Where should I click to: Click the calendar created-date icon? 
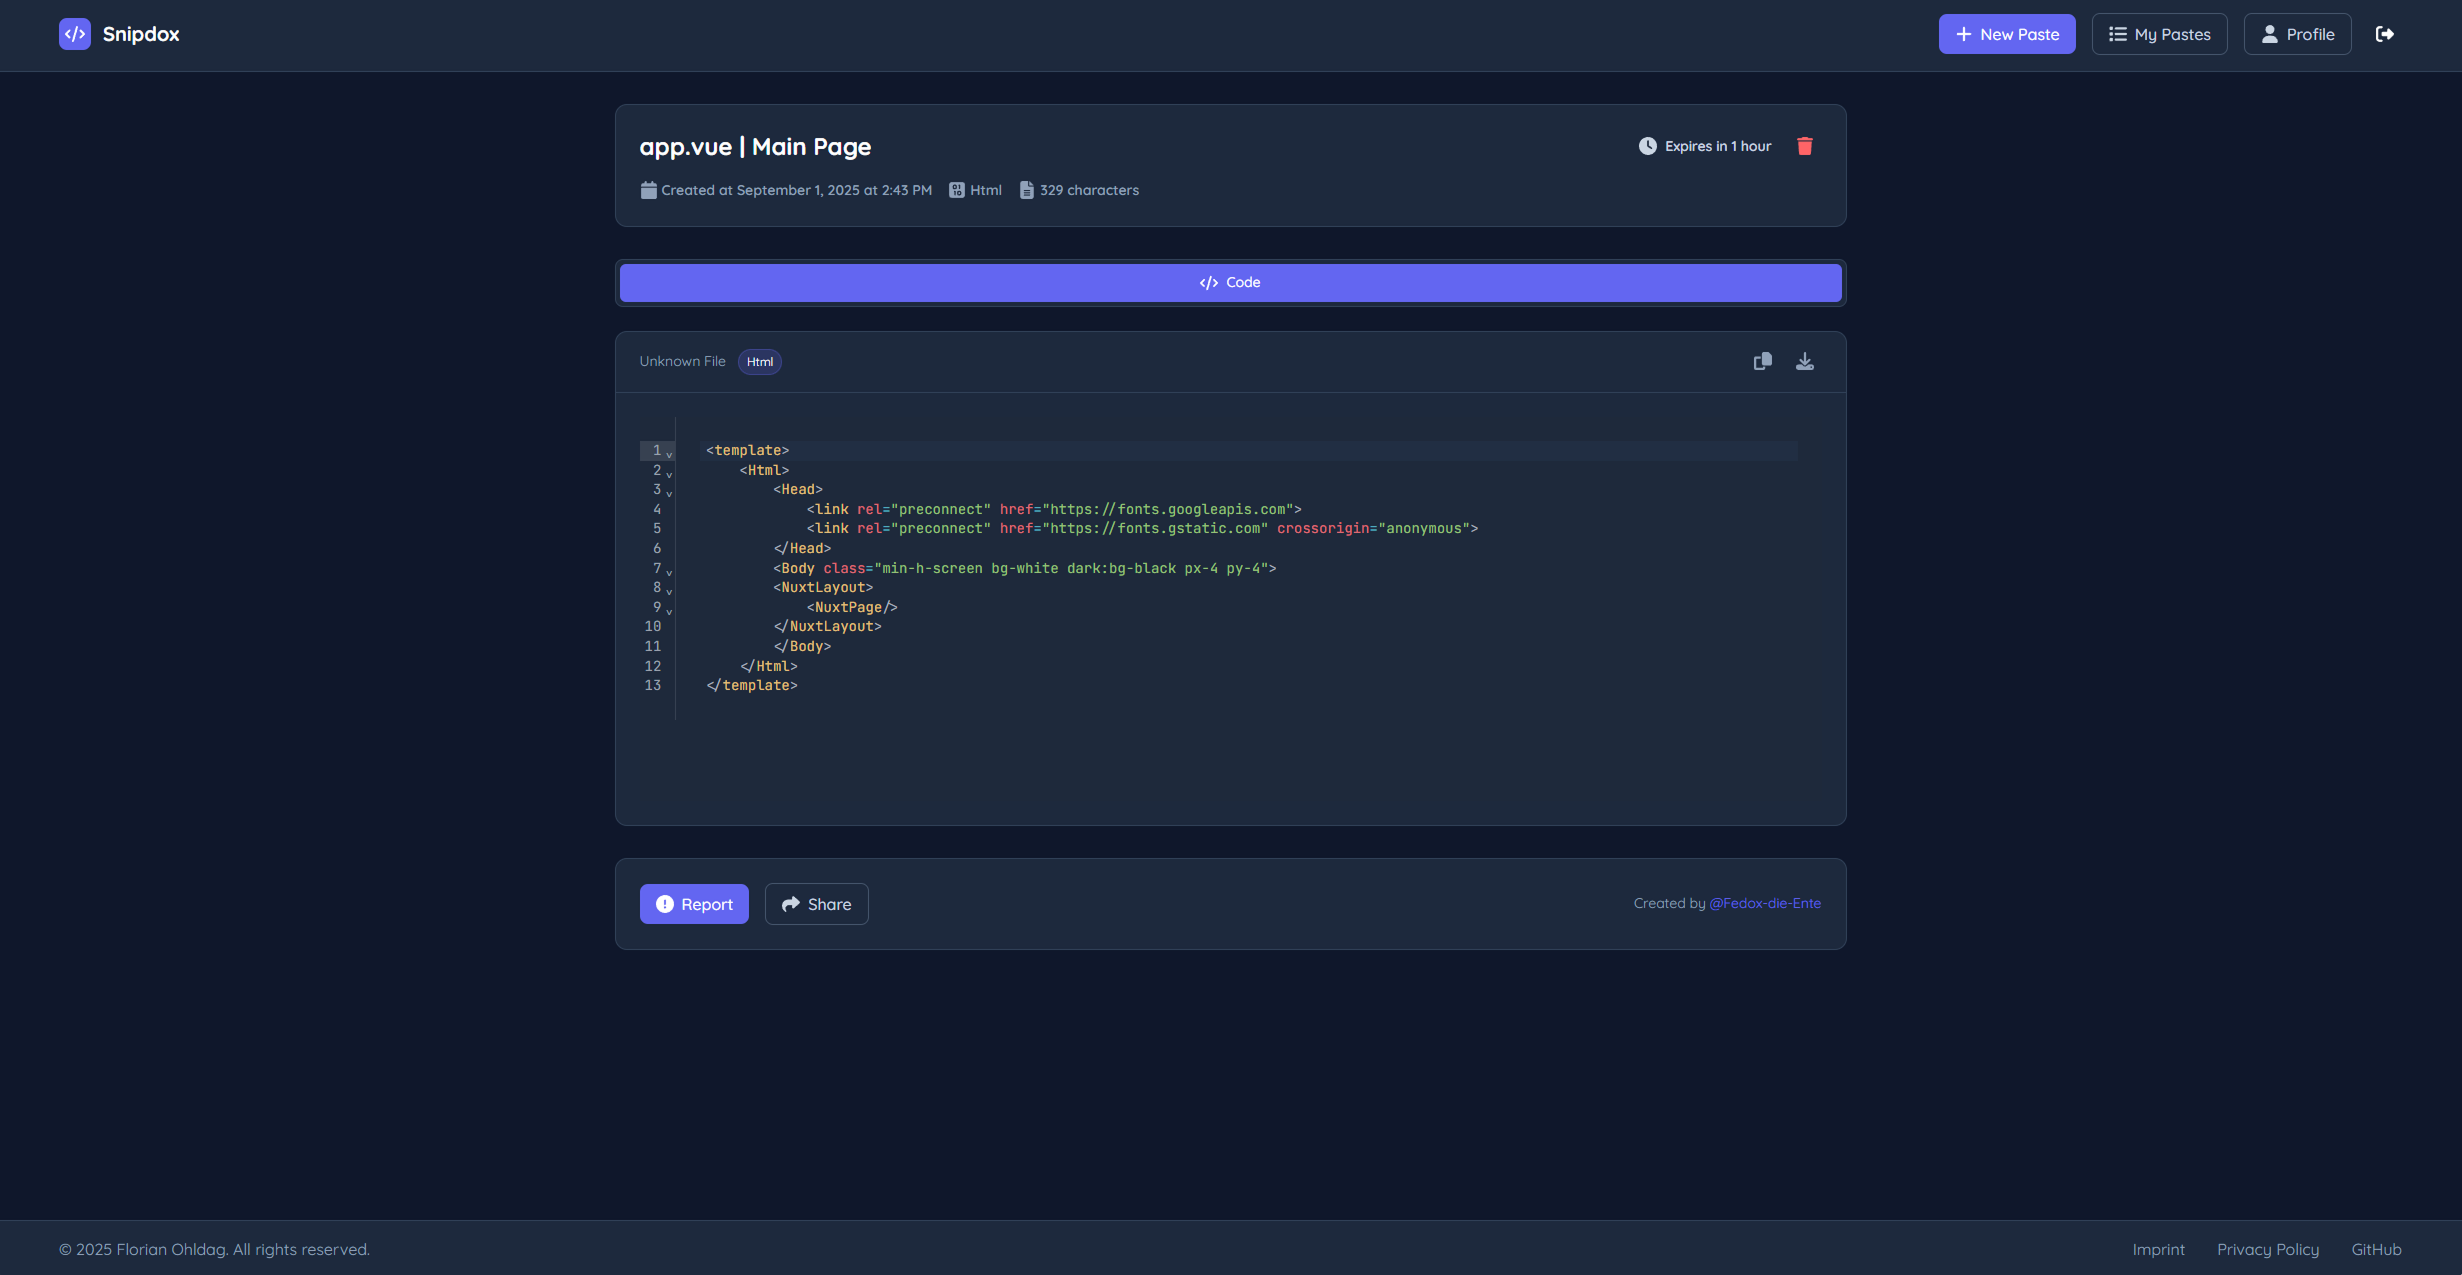(x=649, y=190)
